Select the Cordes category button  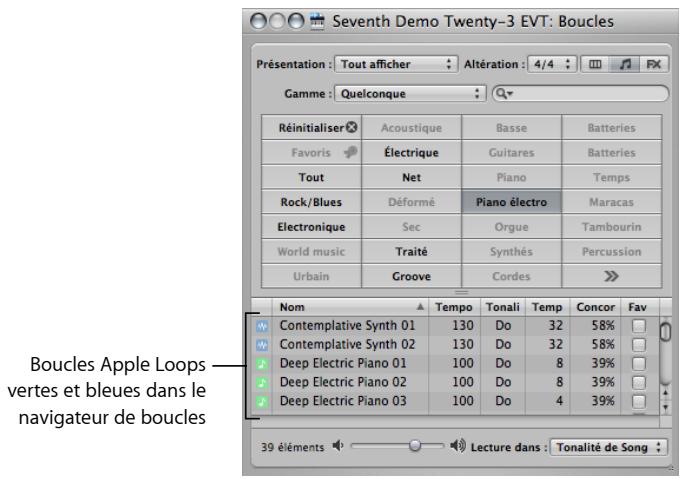(511, 276)
